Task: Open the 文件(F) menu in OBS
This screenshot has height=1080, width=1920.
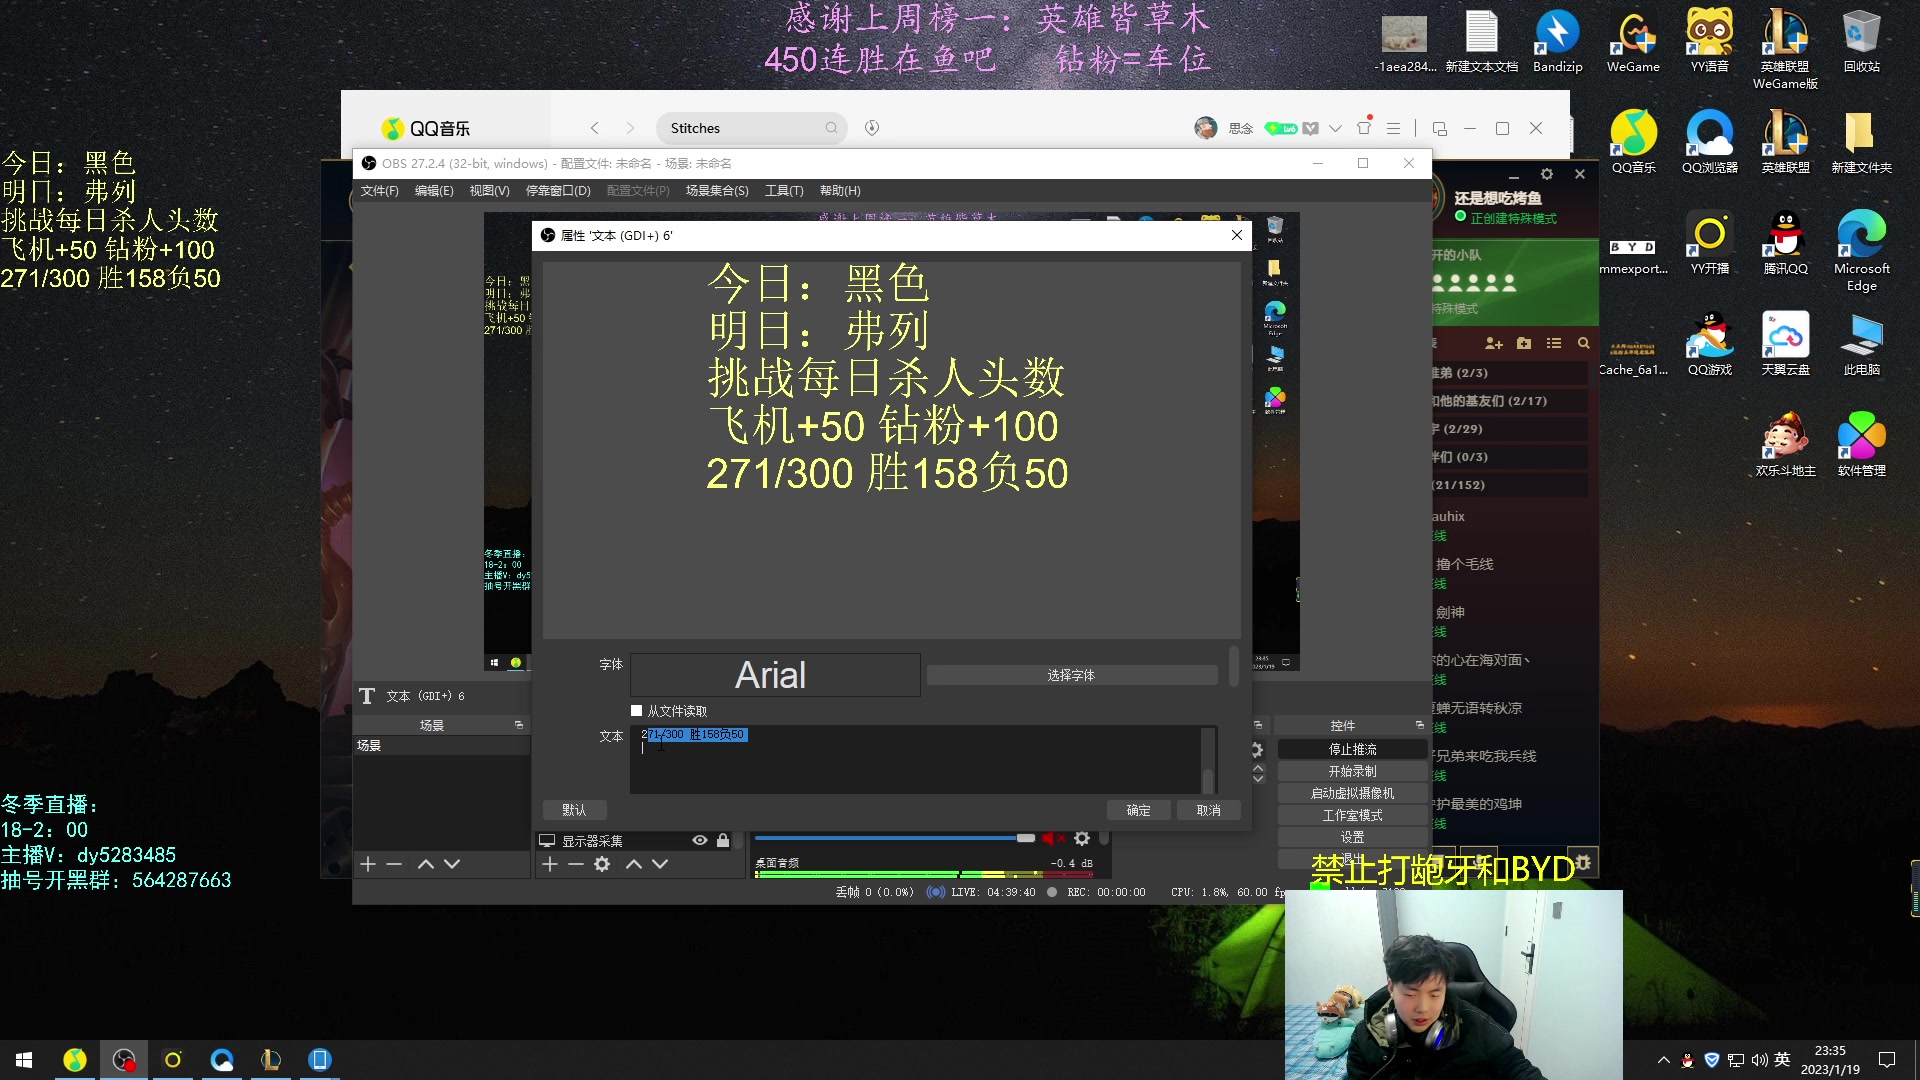Action: tap(378, 191)
